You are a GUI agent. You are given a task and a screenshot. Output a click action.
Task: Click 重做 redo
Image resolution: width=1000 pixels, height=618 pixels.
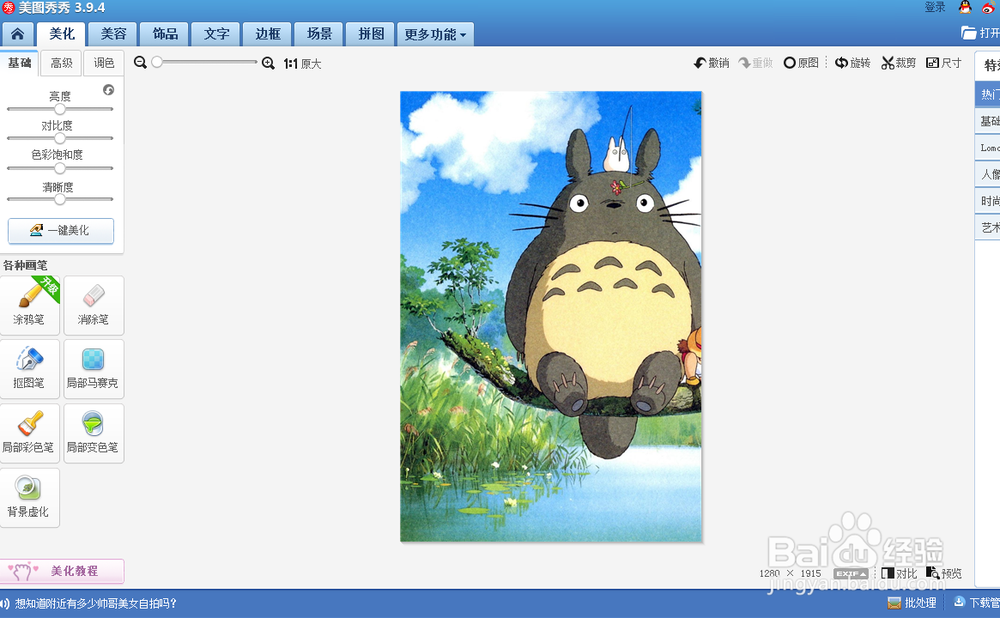[756, 63]
